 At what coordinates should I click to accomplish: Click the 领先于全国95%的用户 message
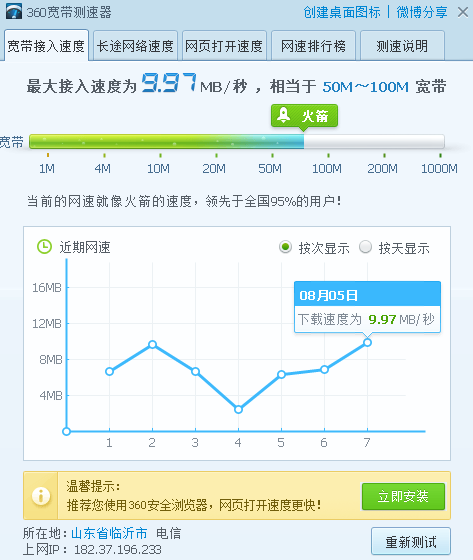[273, 201]
